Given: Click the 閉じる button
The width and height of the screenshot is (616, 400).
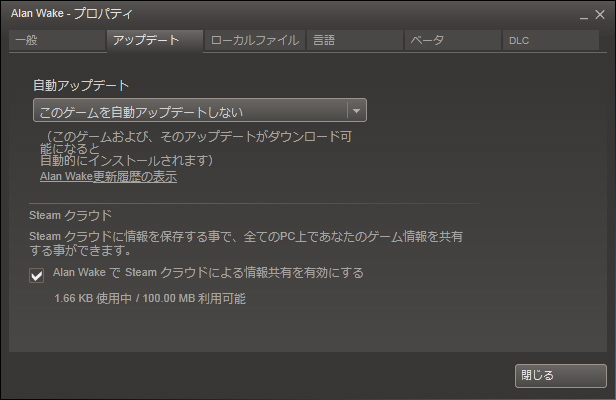Looking at the screenshot, I should point(561,376).
